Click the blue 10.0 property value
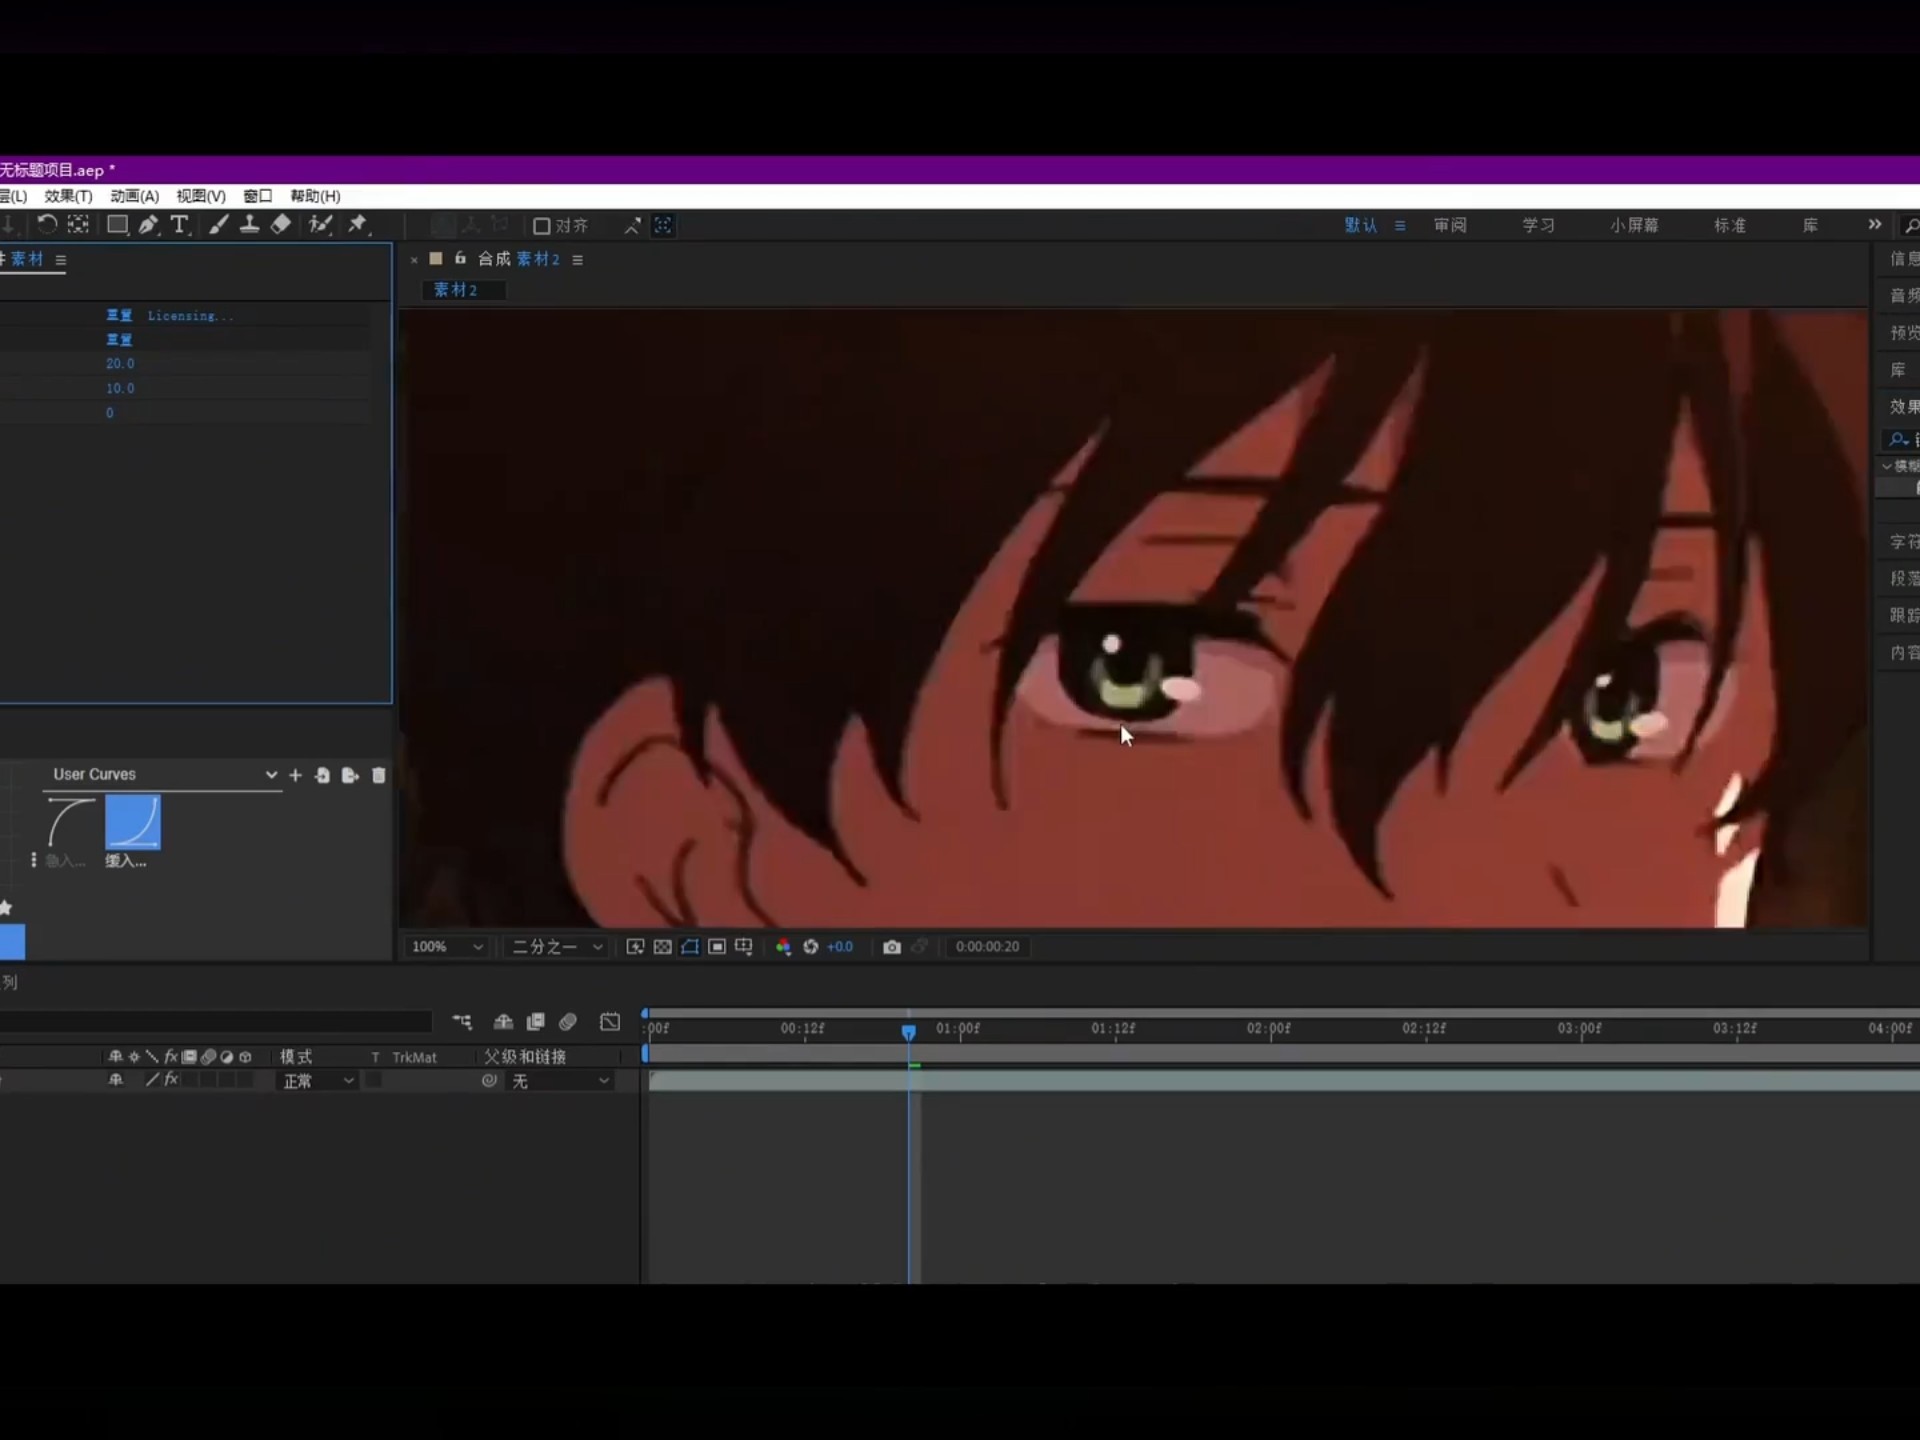Screen dimensions: 1920x1440 pos(120,388)
